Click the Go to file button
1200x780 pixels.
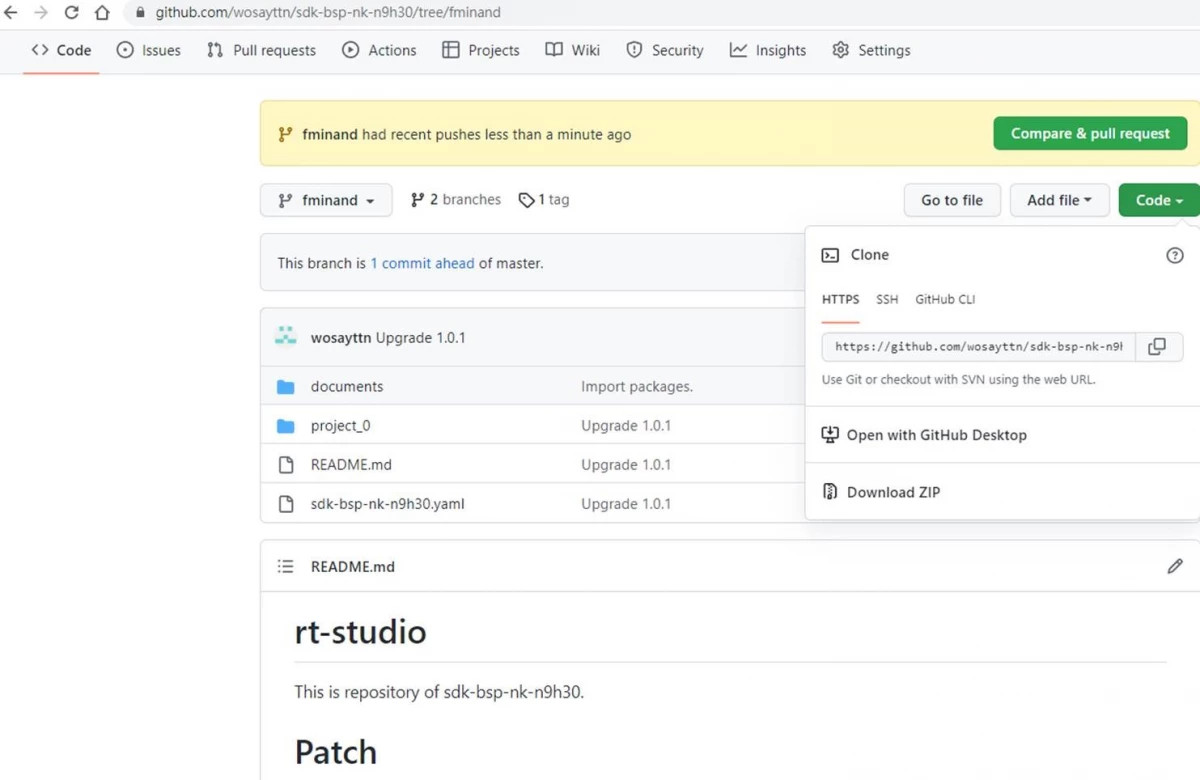[952, 200]
